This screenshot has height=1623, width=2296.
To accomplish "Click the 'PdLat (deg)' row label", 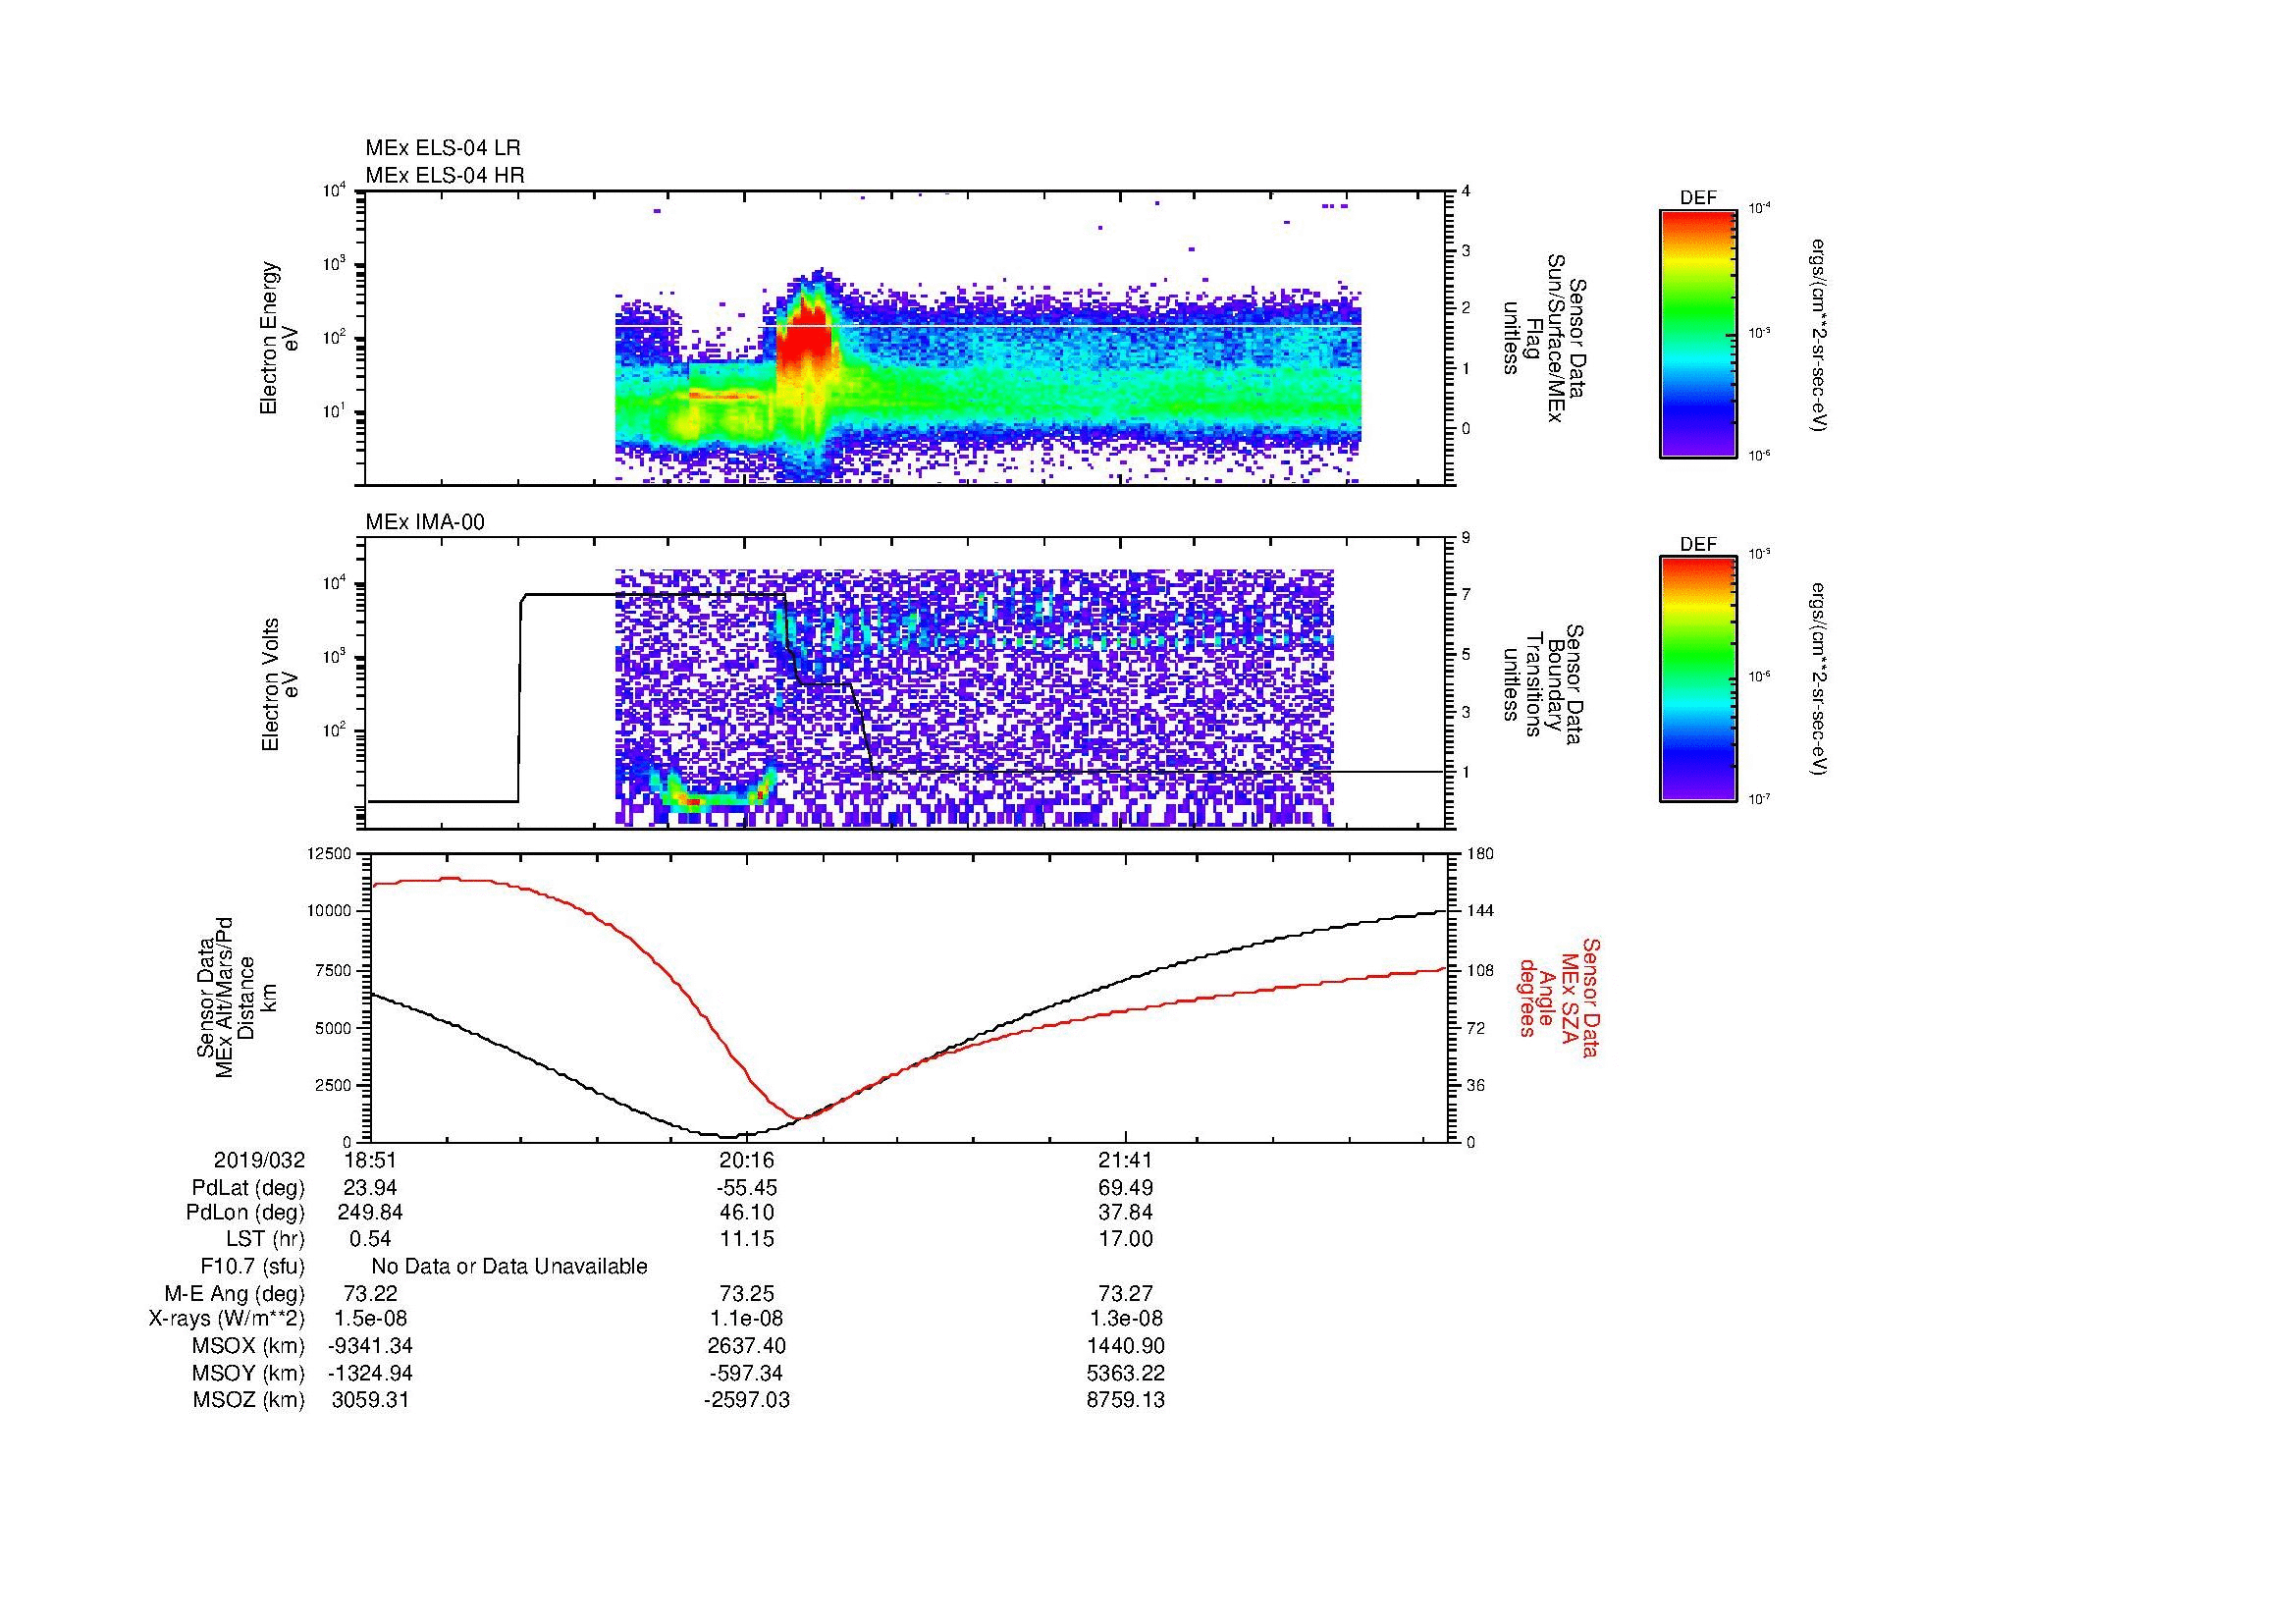I will coord(248,1188).
